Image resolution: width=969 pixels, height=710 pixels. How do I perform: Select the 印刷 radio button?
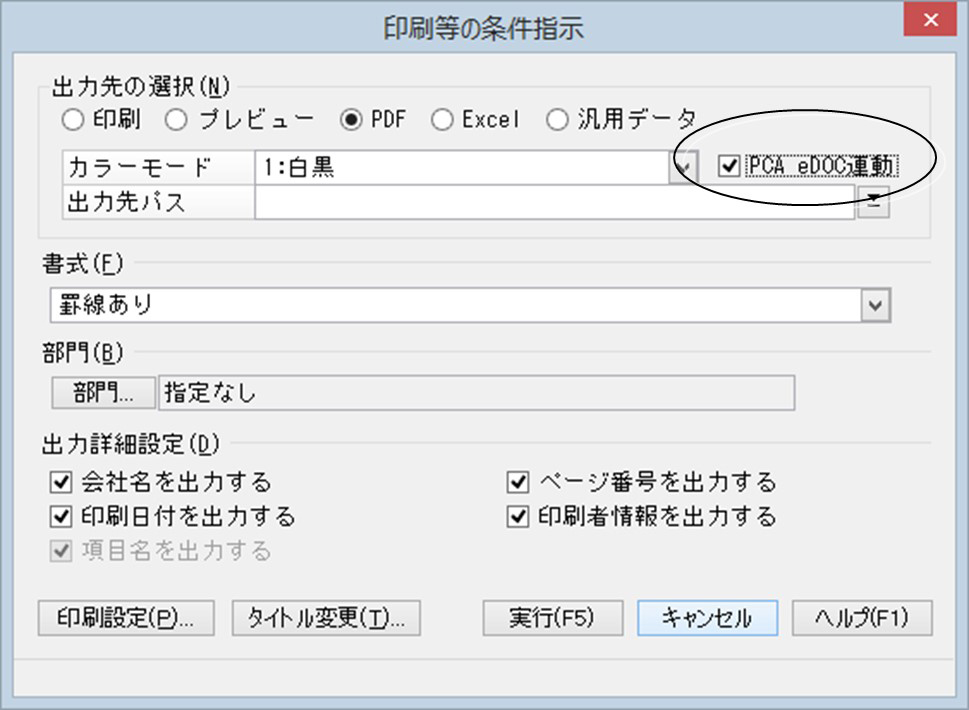pos(73,119)
